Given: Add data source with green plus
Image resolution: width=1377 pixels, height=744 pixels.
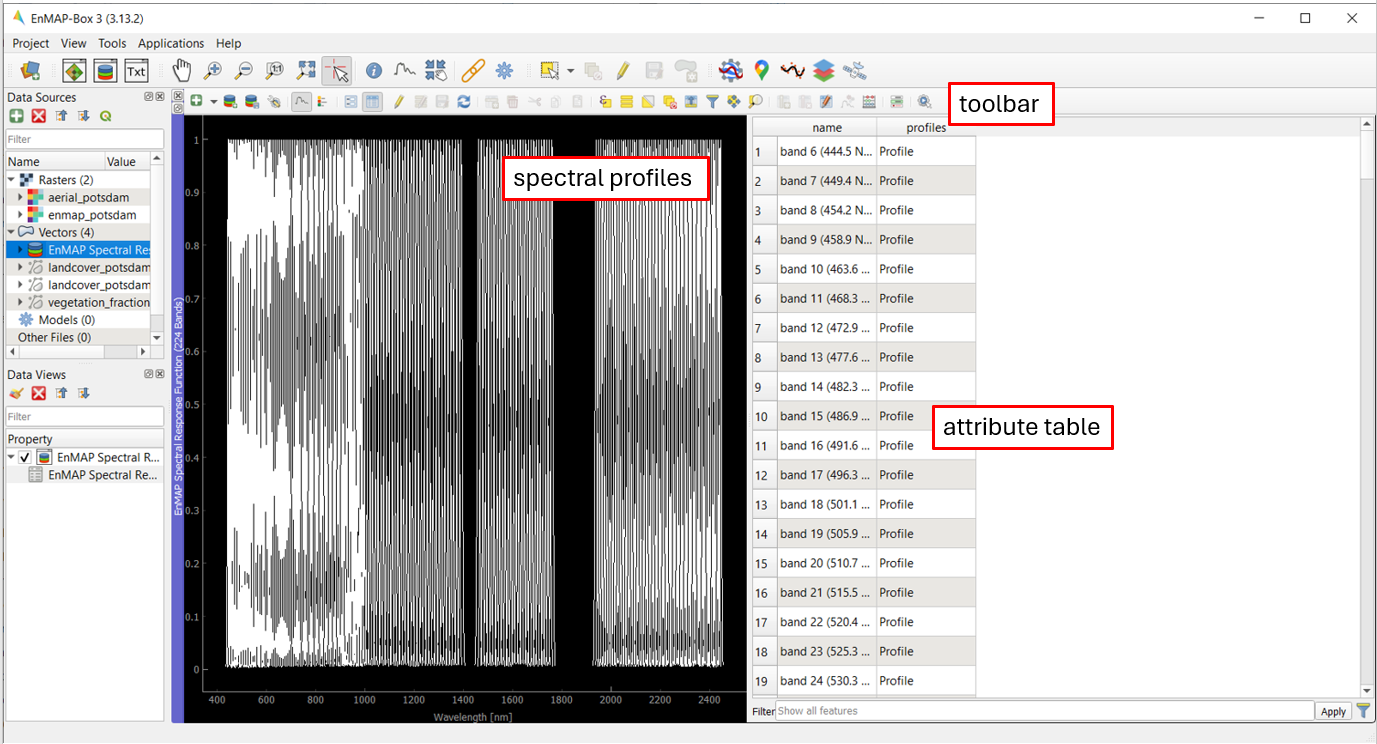Looking at the screenshot, I should pos(16,116).
